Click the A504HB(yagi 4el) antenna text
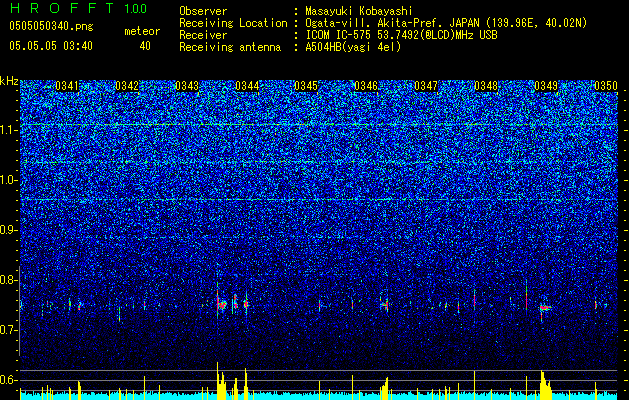The image size is (629, 400). click(353, 47)
